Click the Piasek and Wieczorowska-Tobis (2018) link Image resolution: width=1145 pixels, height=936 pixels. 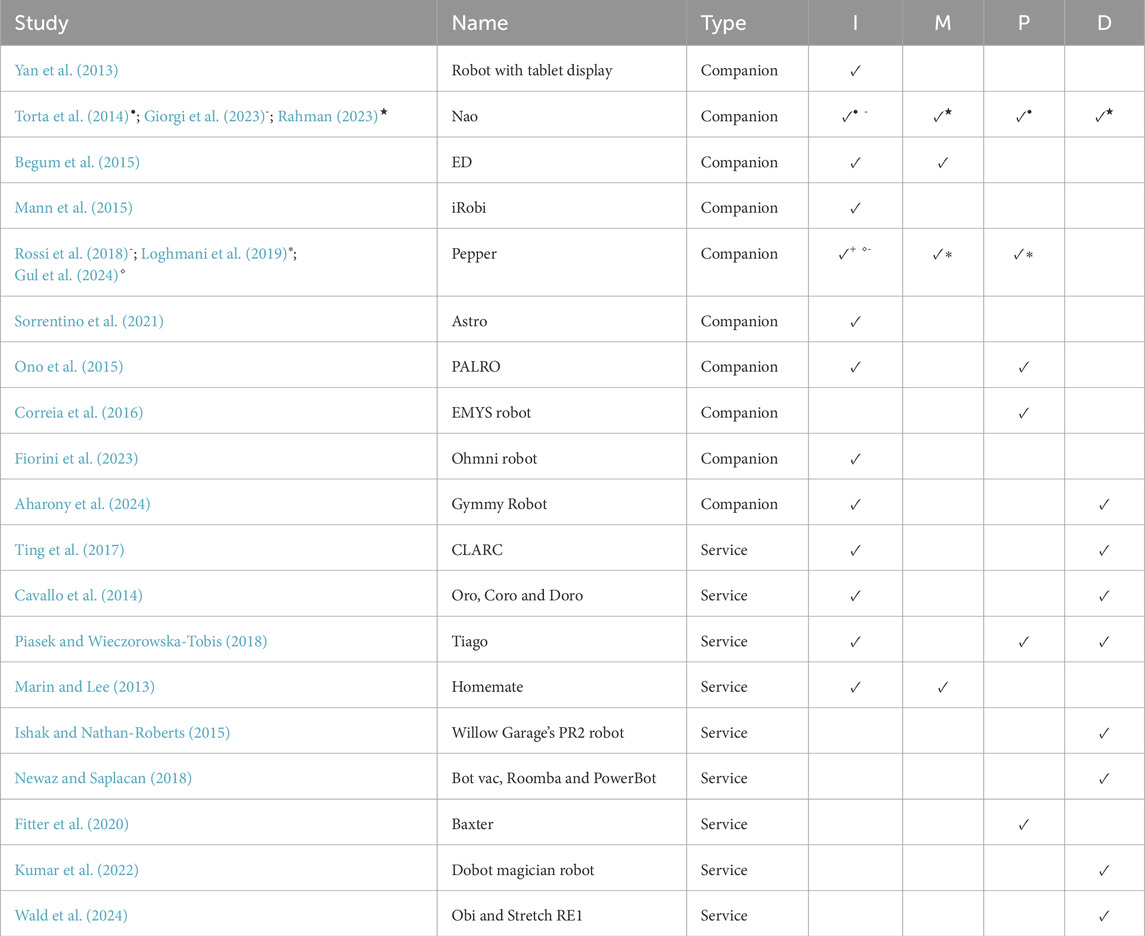(x=141, y=642)
